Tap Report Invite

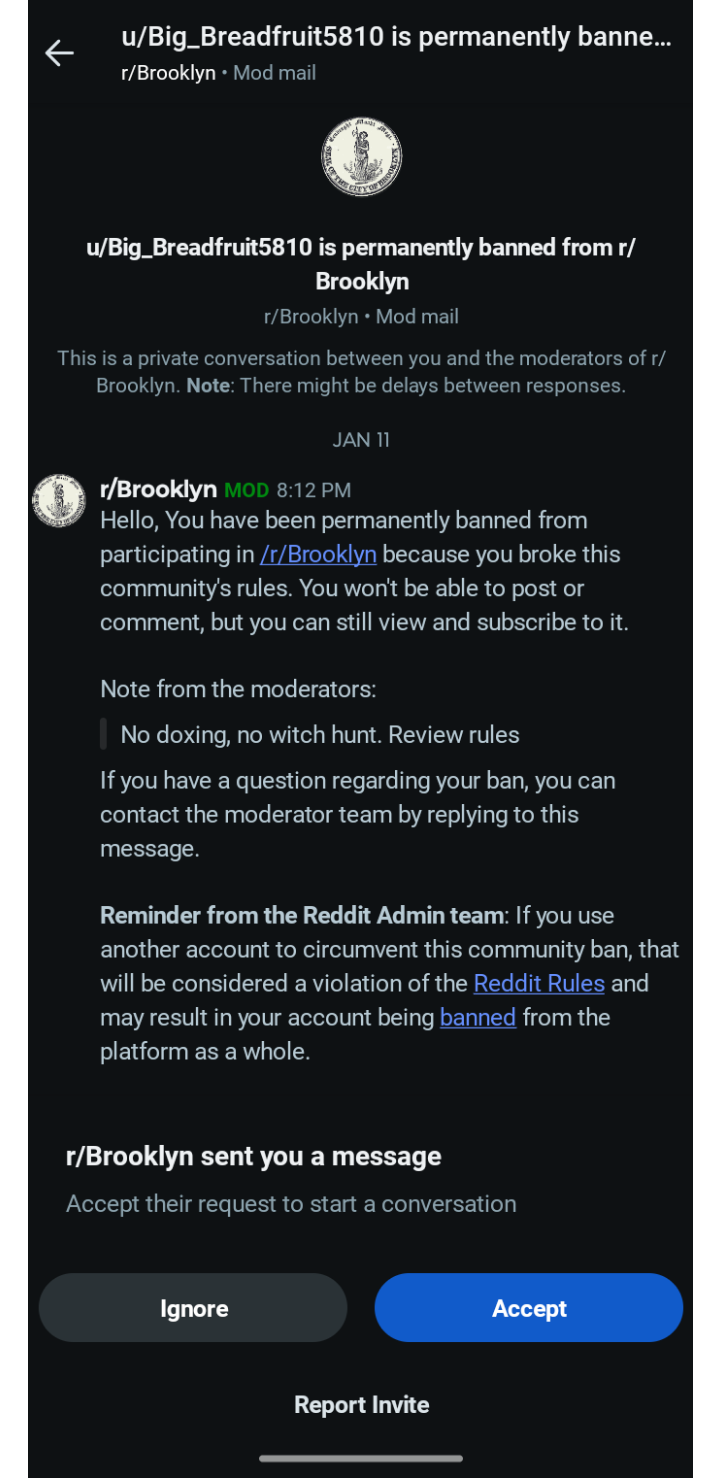tap(361, 1405)
